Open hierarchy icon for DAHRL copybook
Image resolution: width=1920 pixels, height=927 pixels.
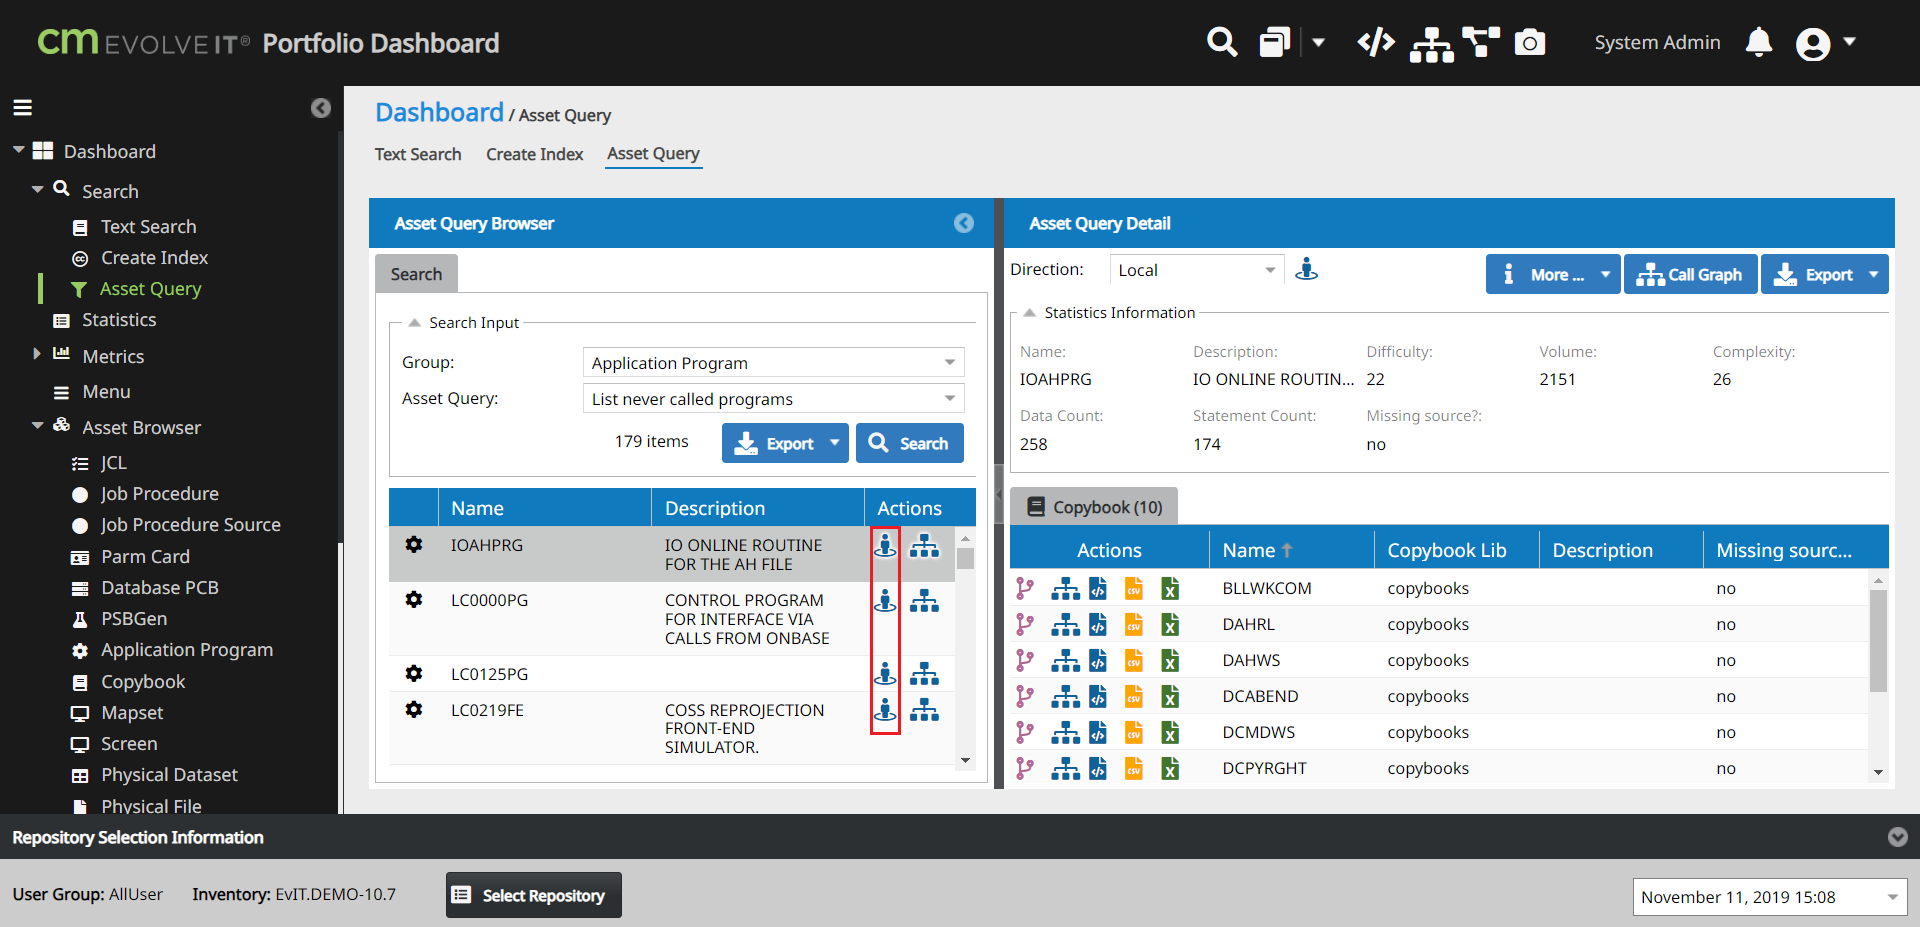tap(1065, 624)
